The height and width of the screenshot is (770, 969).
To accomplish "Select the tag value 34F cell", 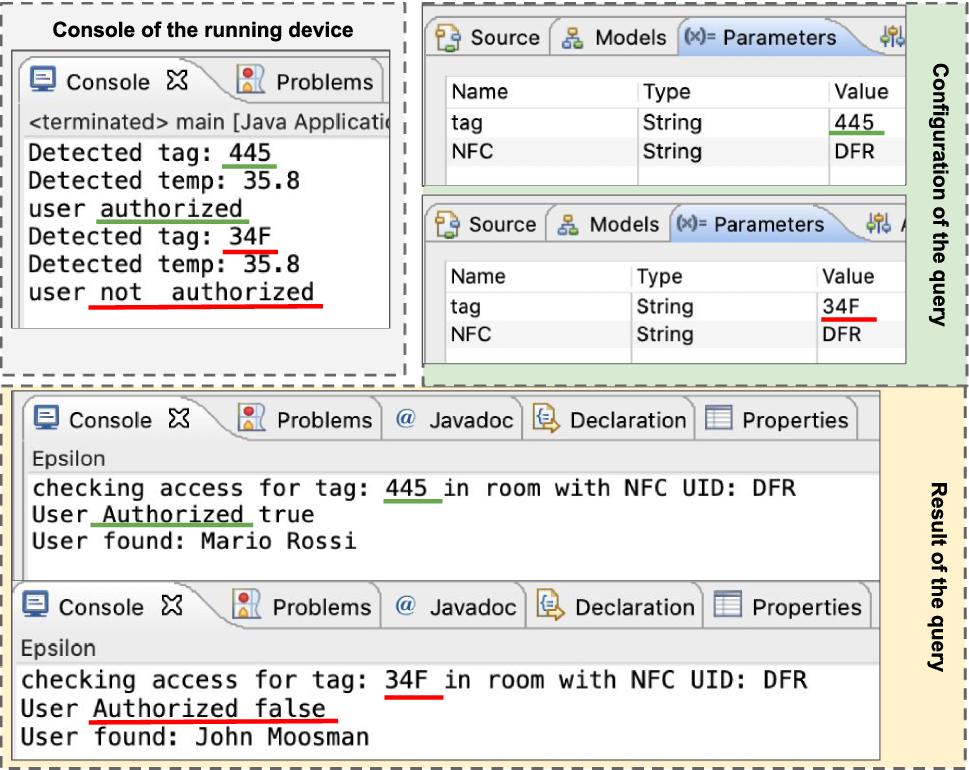I will (841, 306).
